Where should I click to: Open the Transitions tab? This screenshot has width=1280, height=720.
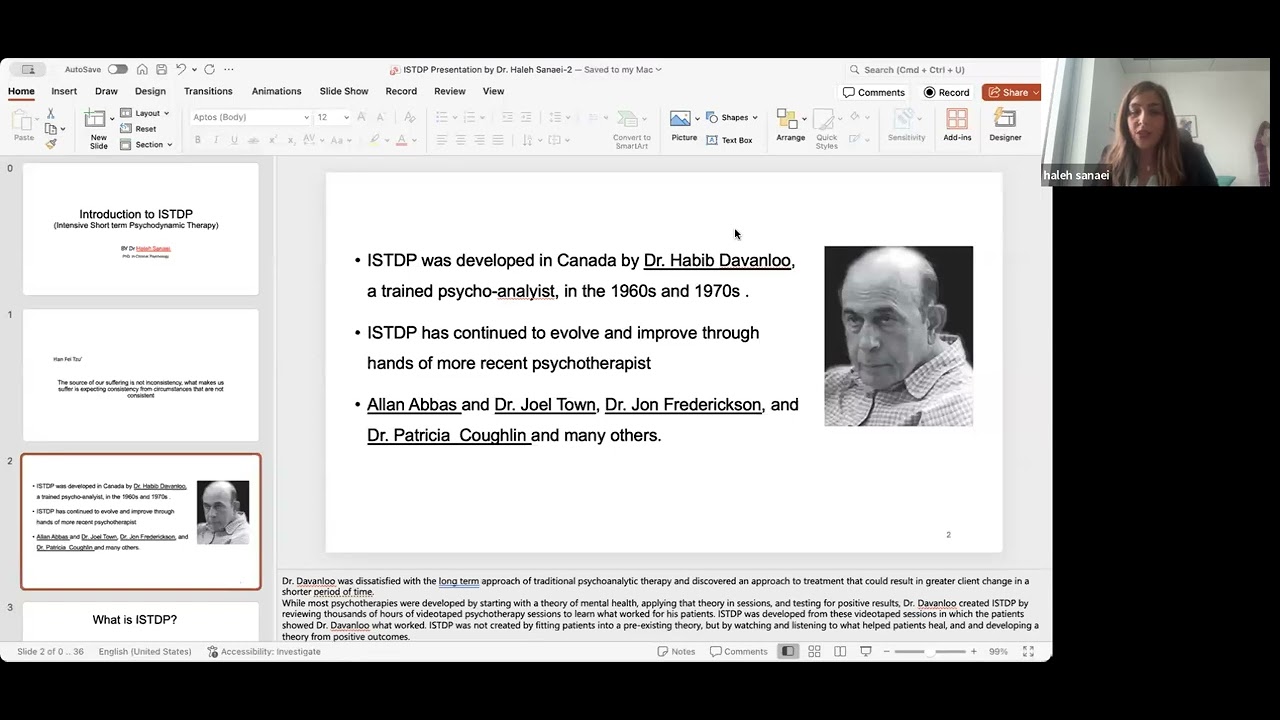208,91
